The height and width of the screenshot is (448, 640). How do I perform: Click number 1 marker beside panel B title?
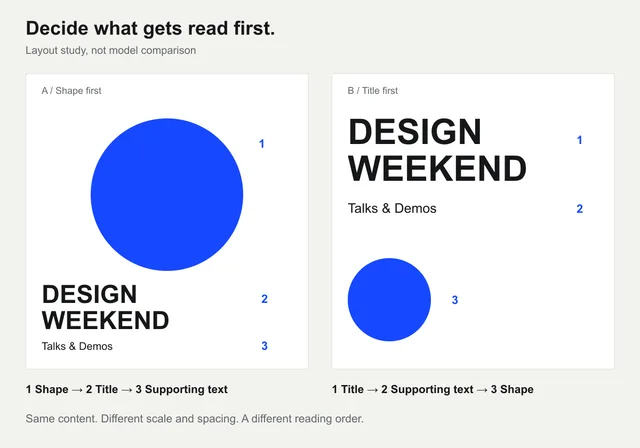point(579,140)
